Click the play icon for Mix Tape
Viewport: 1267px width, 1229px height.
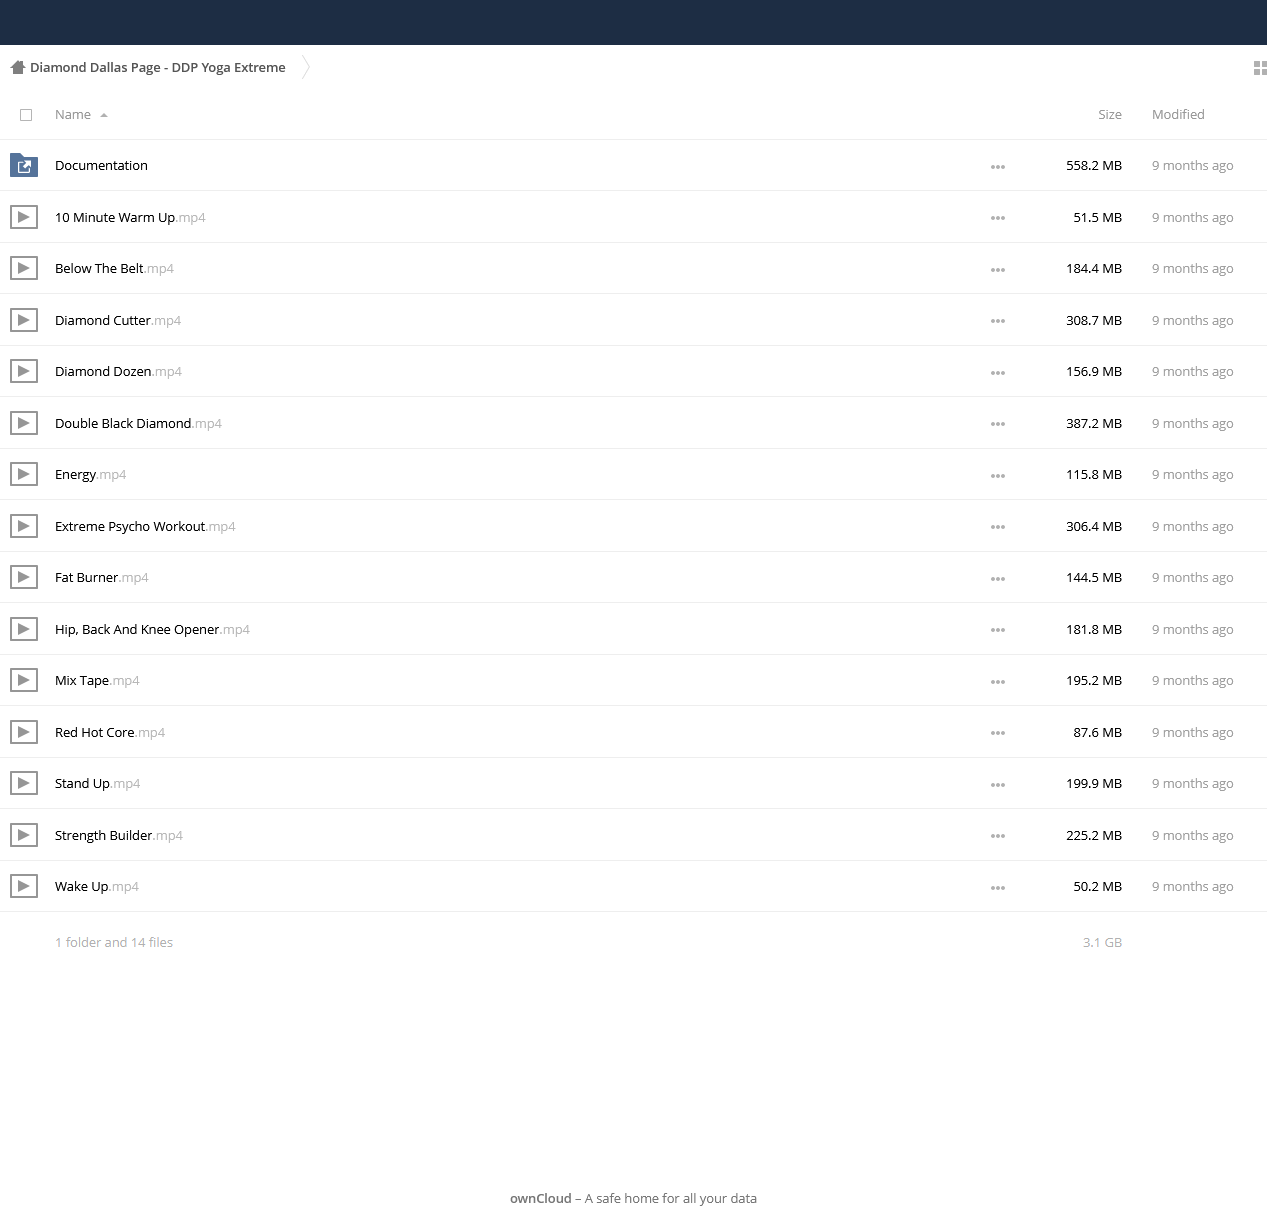tap(24, 680)
